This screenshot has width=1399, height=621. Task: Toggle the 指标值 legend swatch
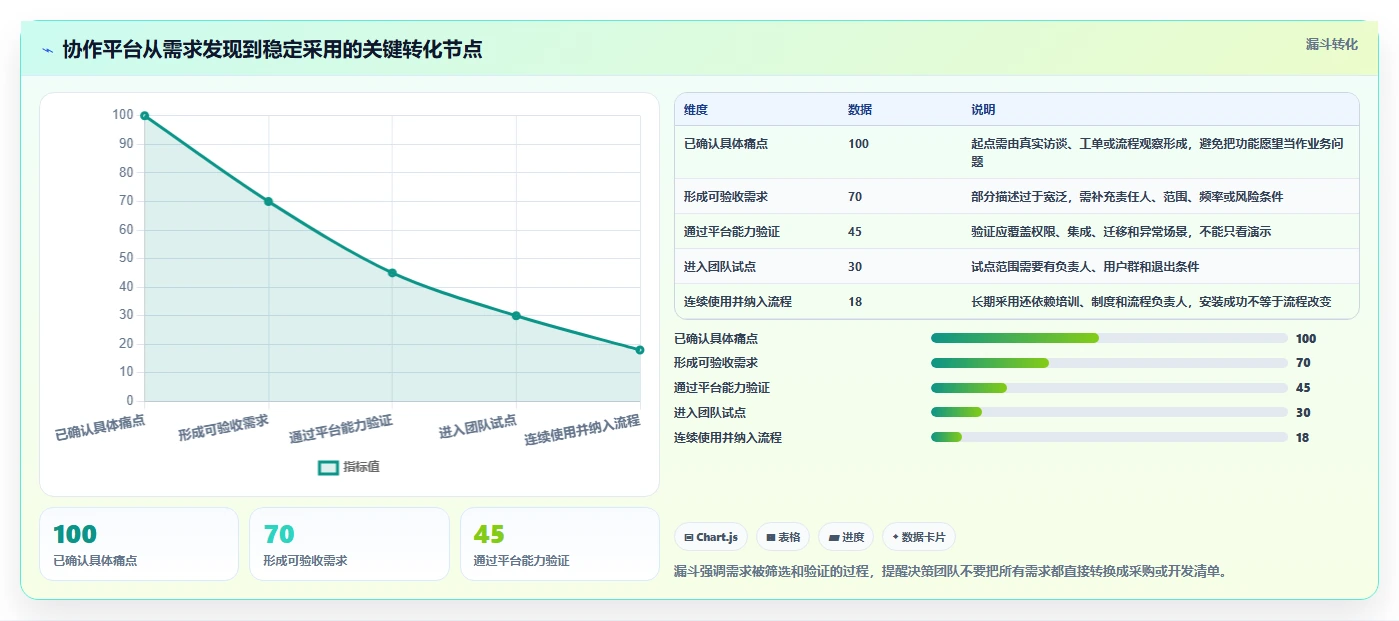coord(329,467)
